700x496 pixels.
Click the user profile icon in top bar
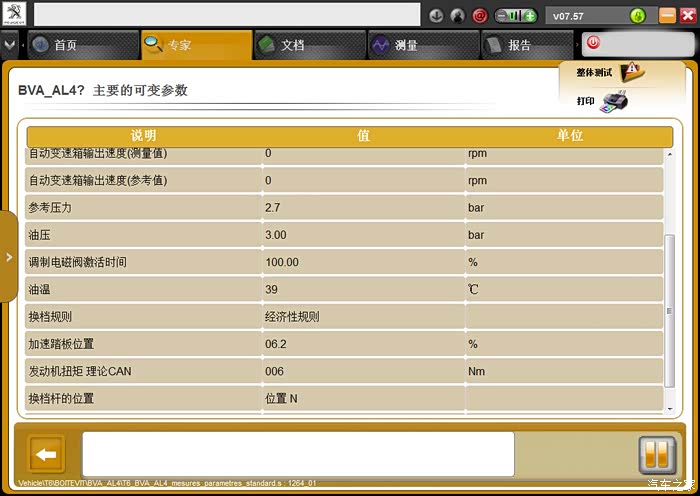coord(457,16)
